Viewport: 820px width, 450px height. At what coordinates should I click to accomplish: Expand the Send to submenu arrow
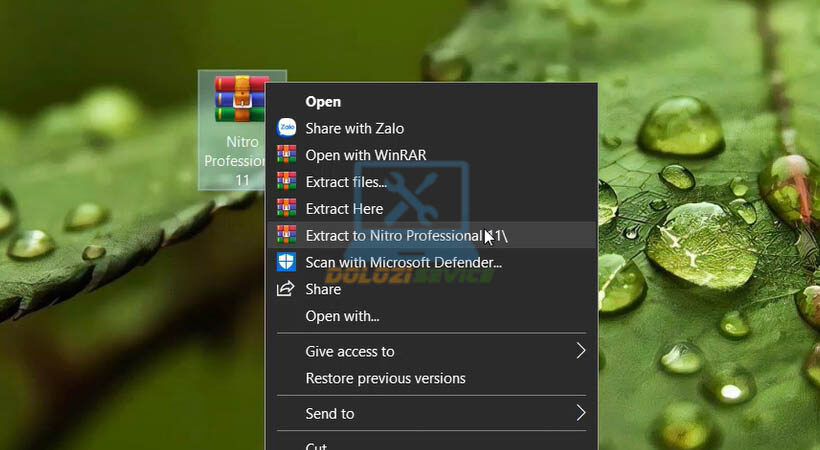click(x=580, y=413)
